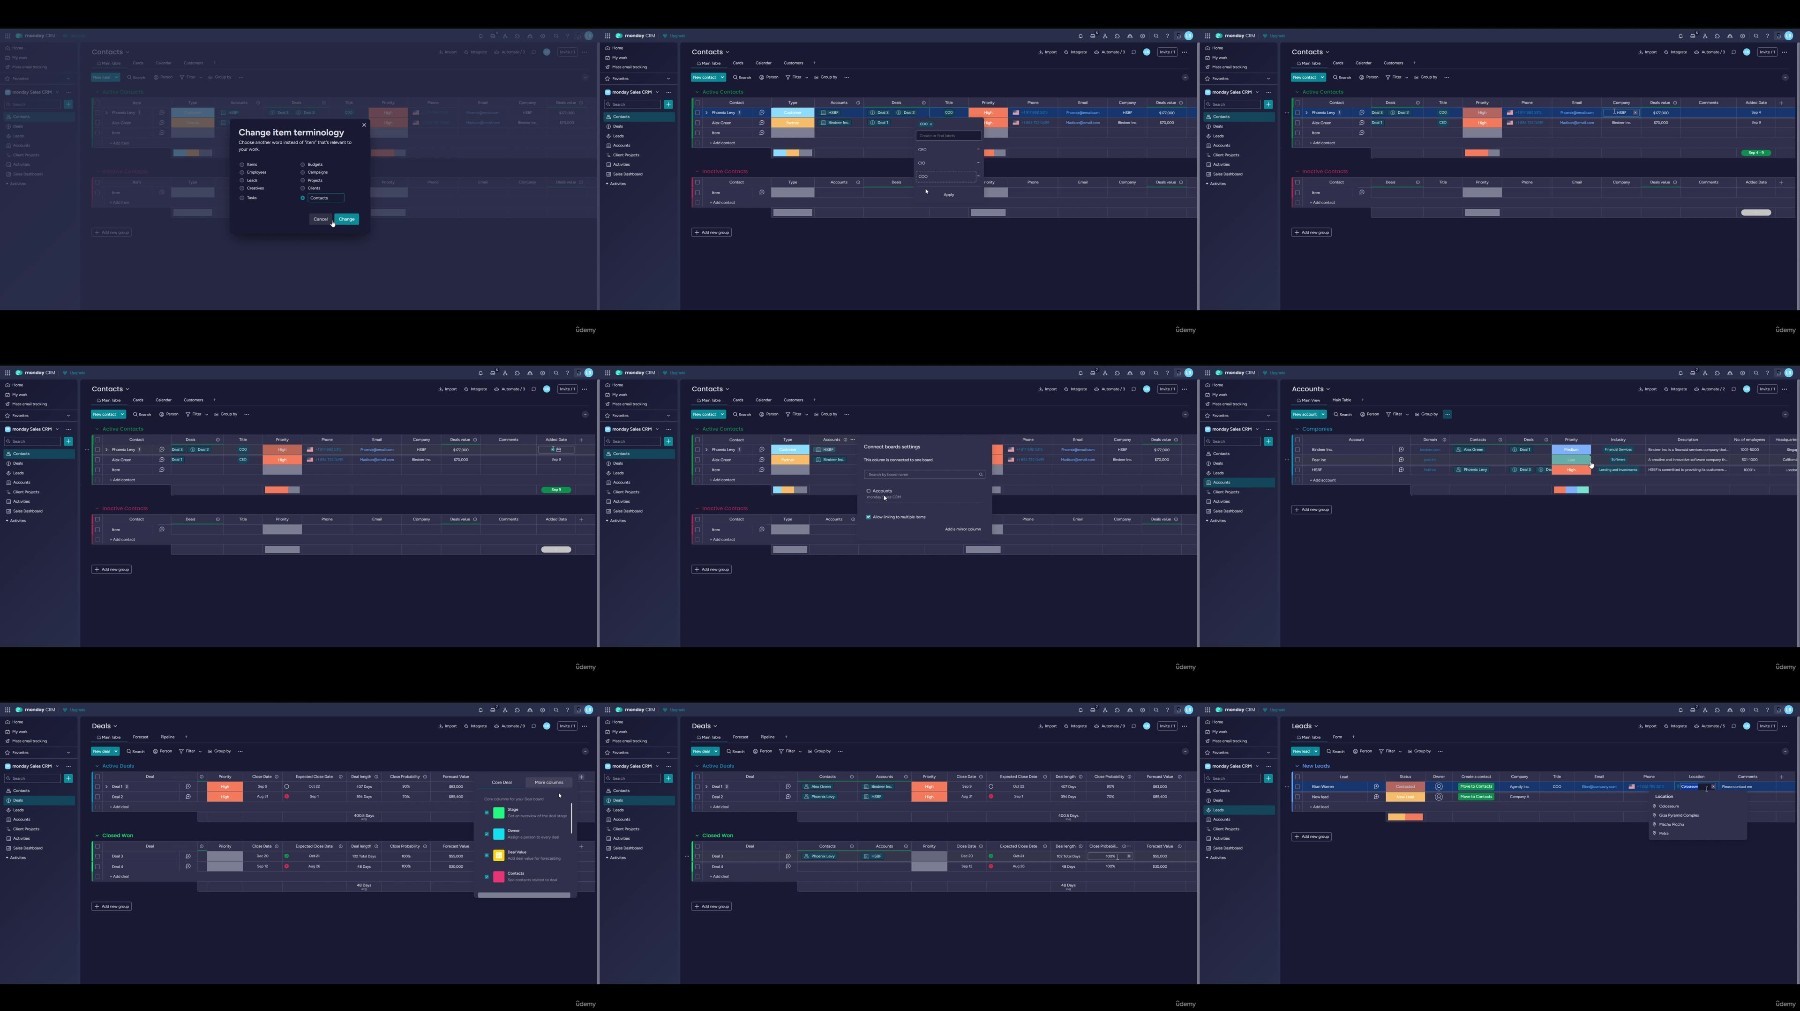Screen dimensions: 1800x1011
Task: Collapse the Companies group on Accounts board
Action: [x=1297, y=429]
